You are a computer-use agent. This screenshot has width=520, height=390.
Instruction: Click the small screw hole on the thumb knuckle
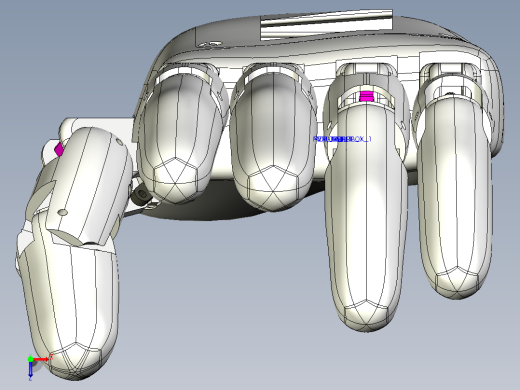63,212
